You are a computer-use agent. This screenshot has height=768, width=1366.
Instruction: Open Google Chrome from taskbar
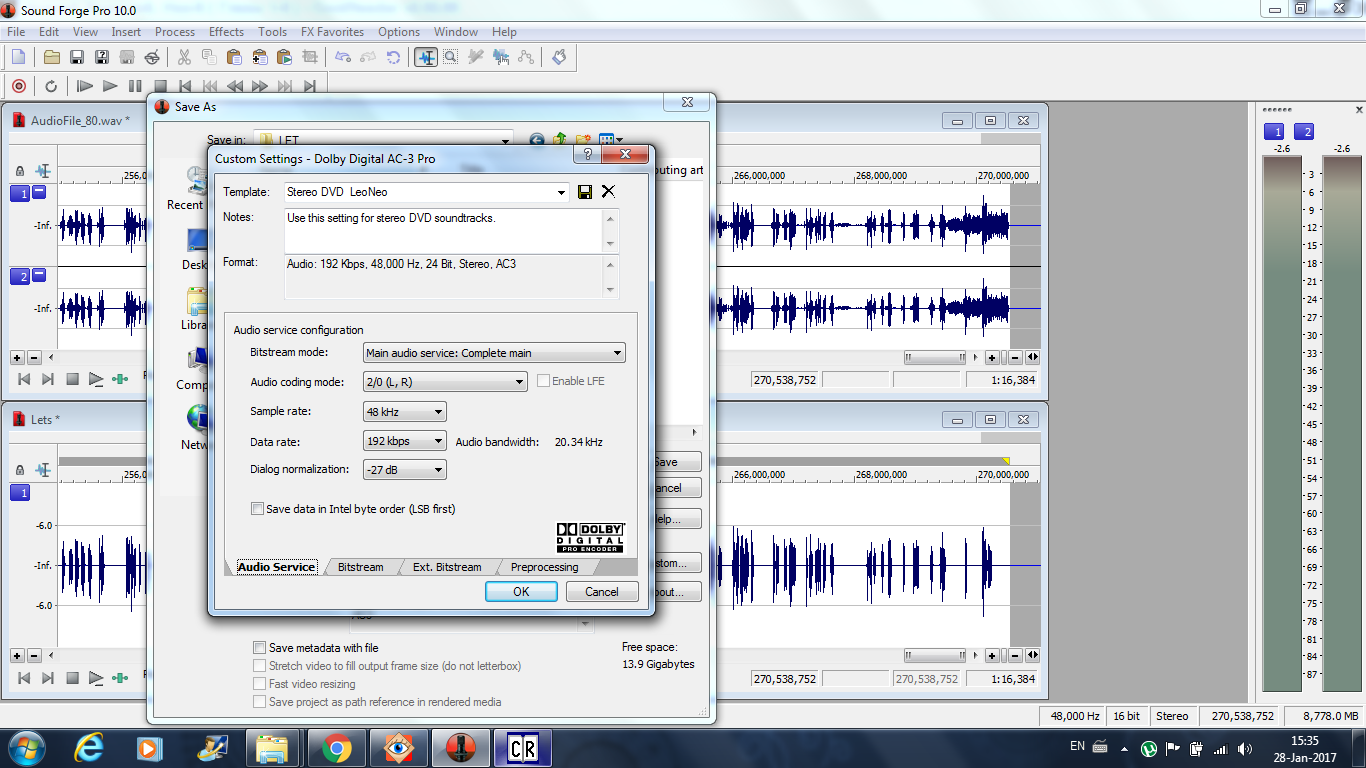335,747
